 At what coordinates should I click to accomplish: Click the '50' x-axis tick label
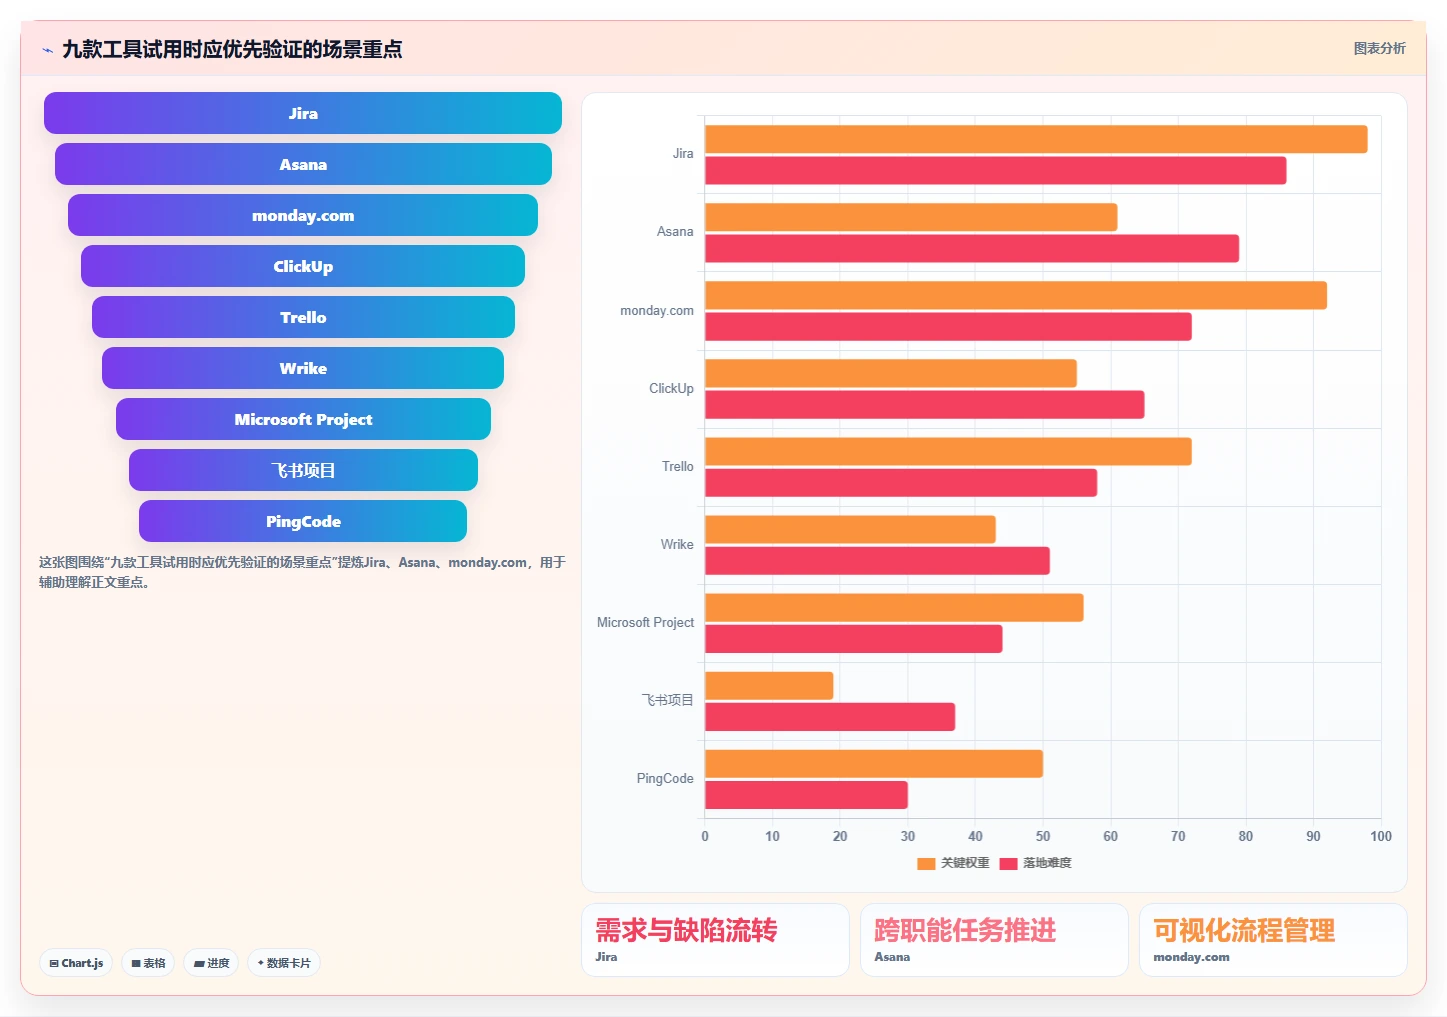pos(1043,836)
